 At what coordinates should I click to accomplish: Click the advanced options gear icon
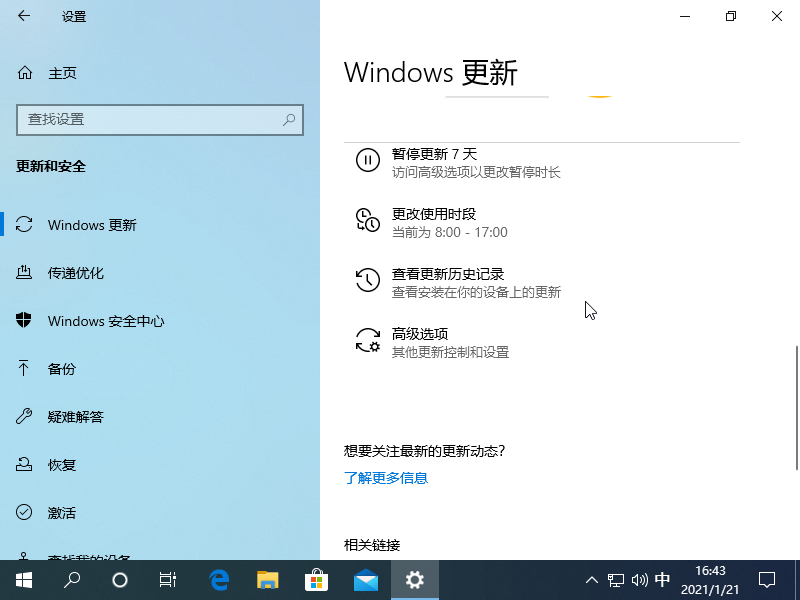click(x=368, y=341)
